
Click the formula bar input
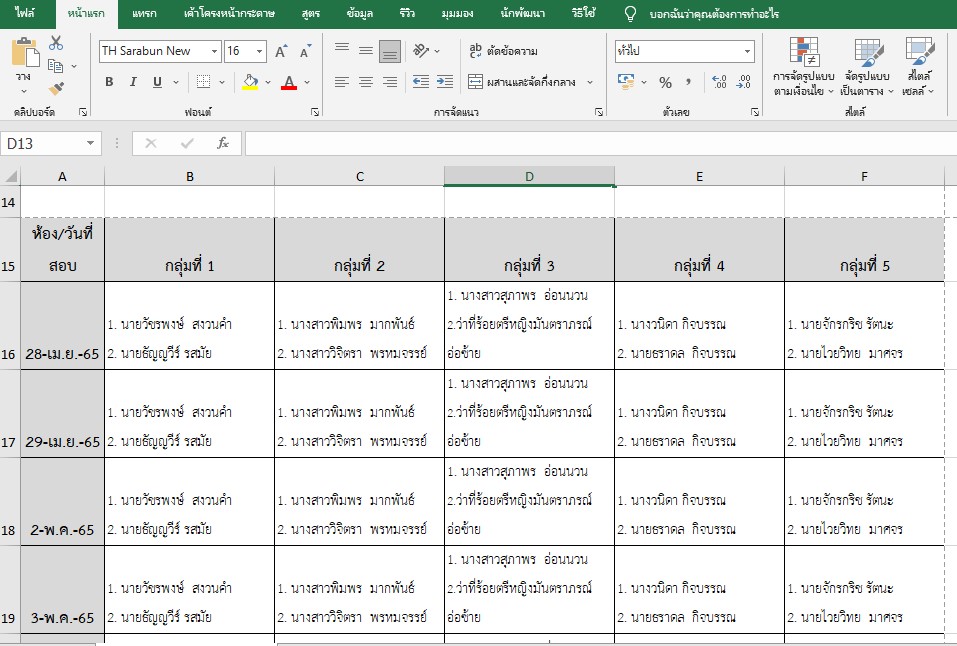coord(601,143)
